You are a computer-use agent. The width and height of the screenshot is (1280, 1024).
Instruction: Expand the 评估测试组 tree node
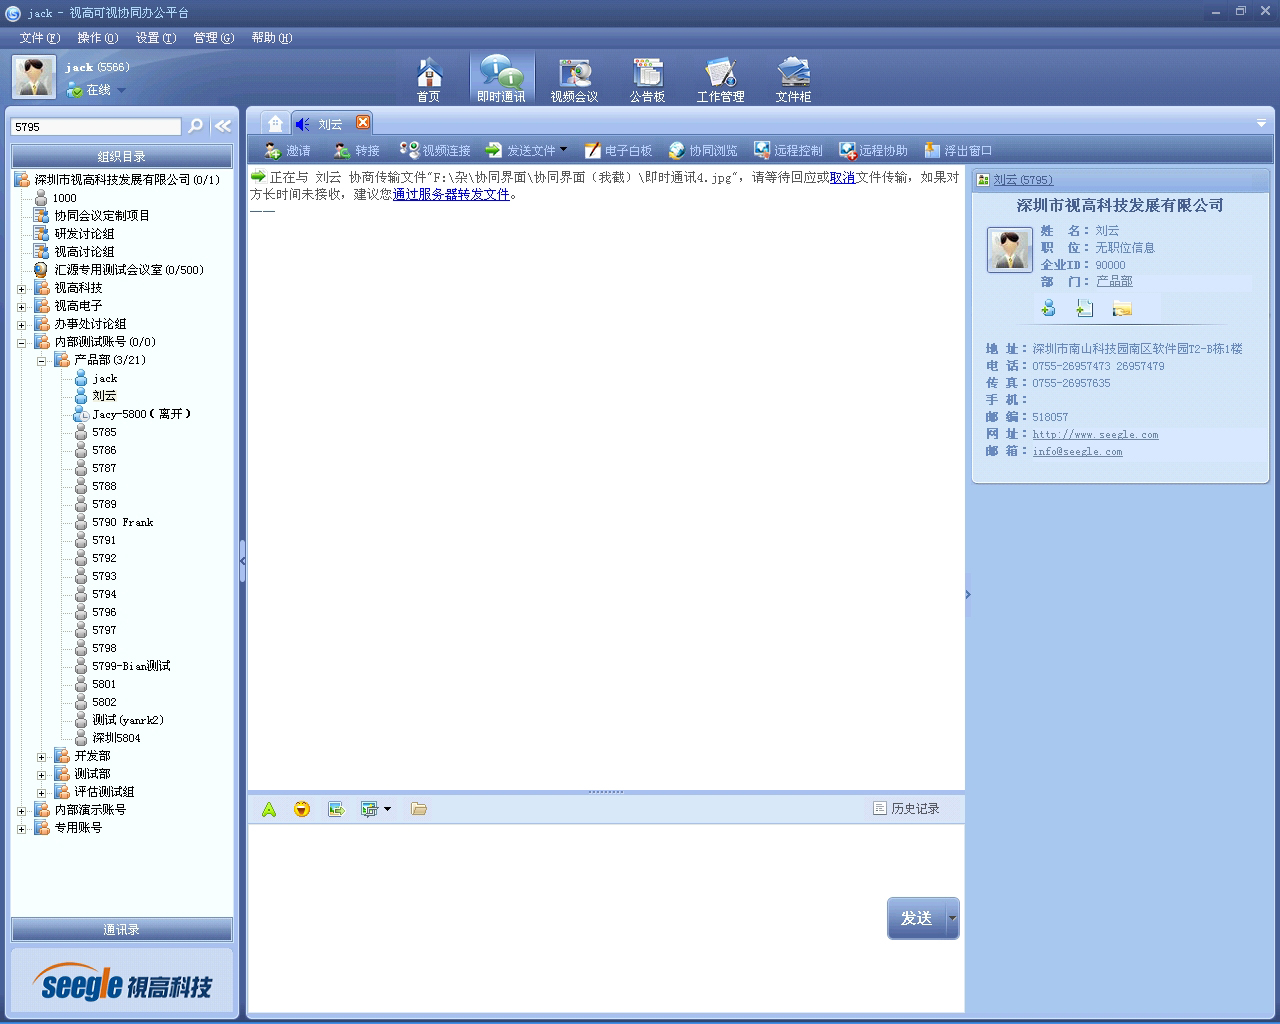point(41,793)
